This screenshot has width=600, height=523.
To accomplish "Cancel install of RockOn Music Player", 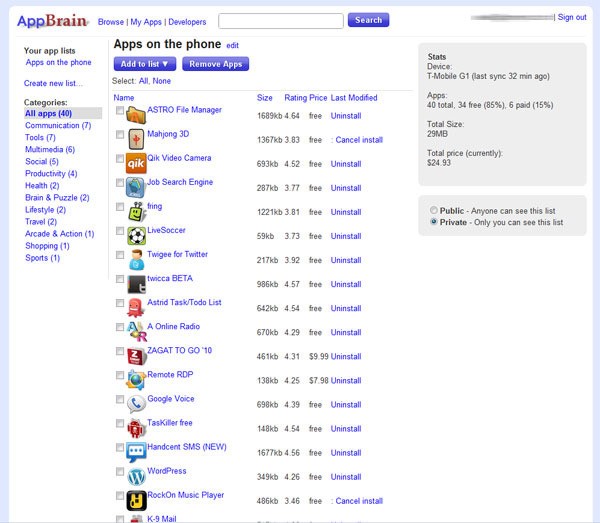I will [359, 501].
